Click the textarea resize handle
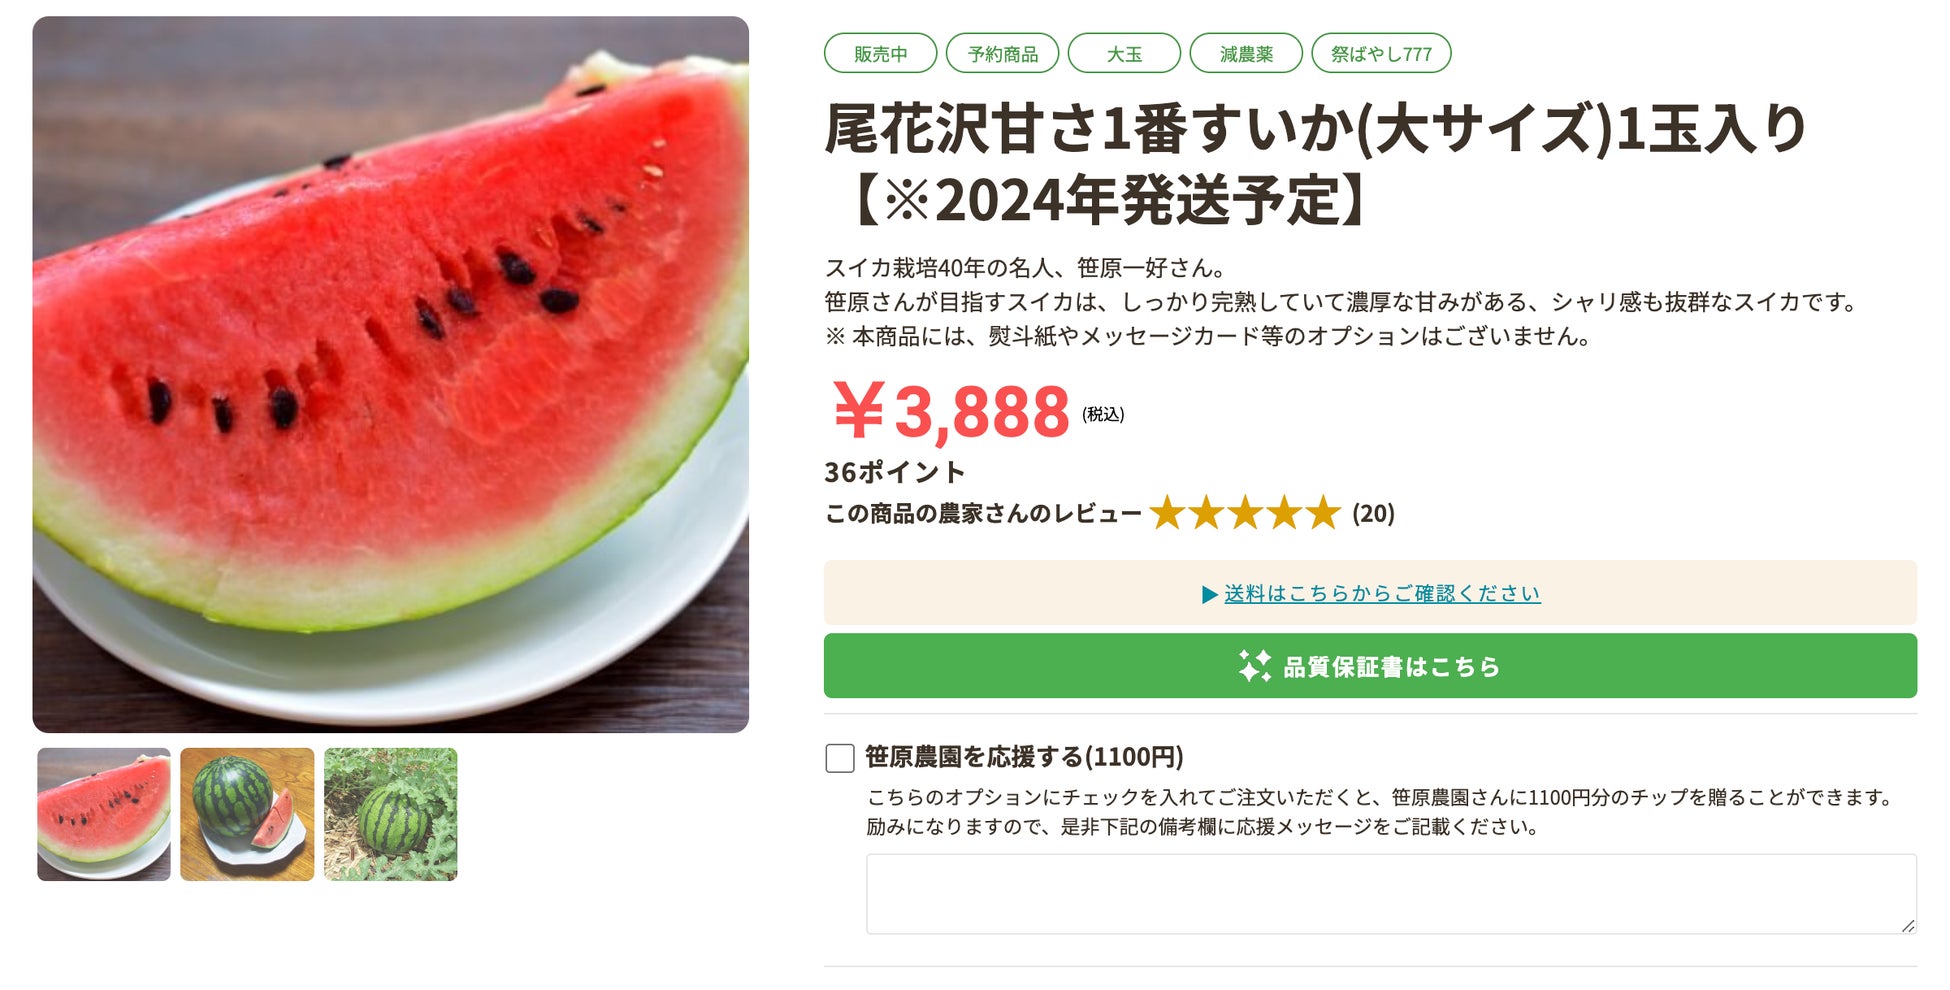The image size is (1950, 990). tap(1908, 926)
